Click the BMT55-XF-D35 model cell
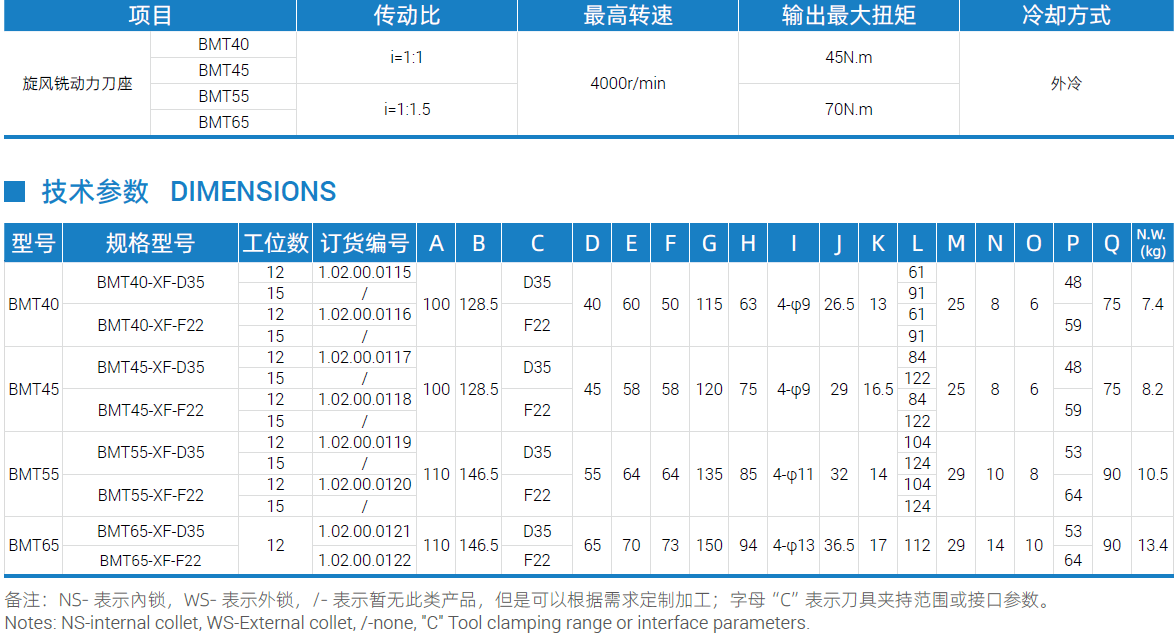This screenshot has width=1176, height=633. click(x=151, y=452)
